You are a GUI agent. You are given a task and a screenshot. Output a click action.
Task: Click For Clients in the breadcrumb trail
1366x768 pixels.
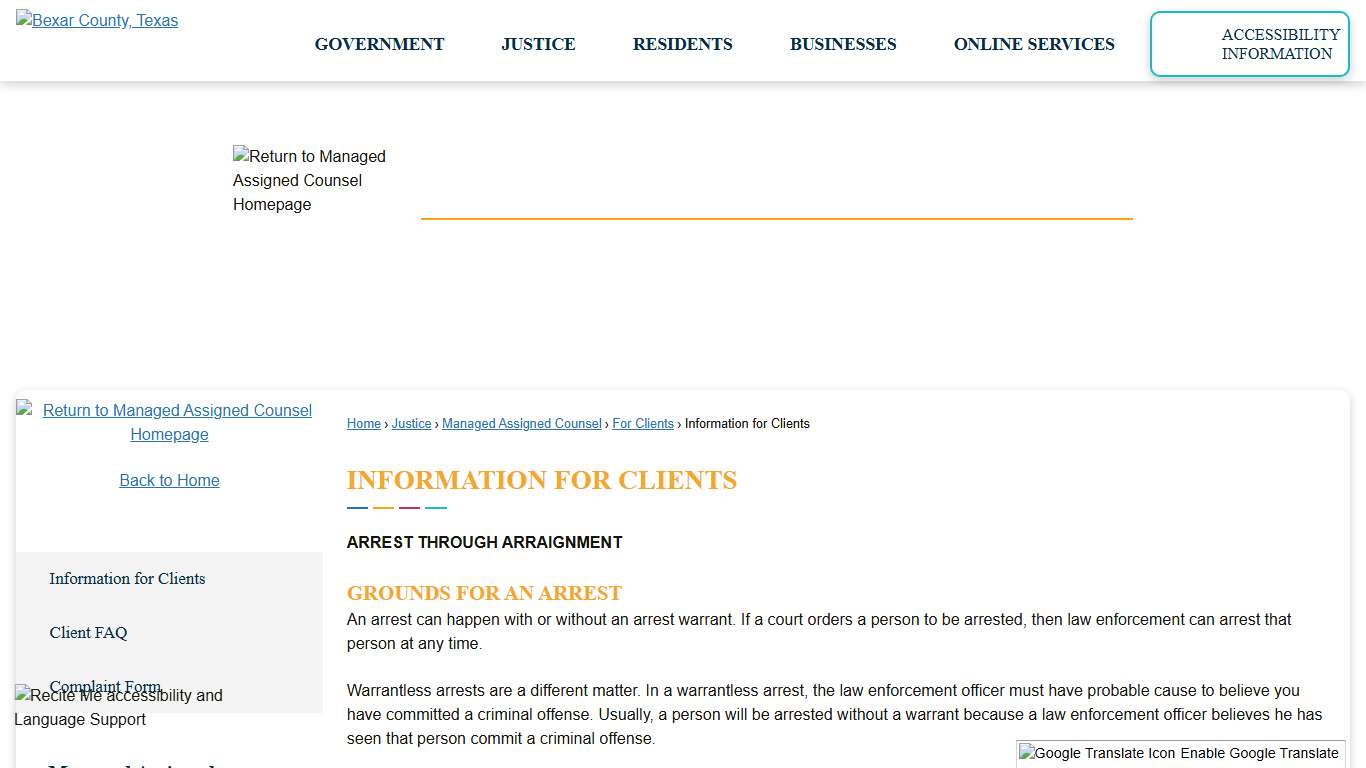(642, 423)
